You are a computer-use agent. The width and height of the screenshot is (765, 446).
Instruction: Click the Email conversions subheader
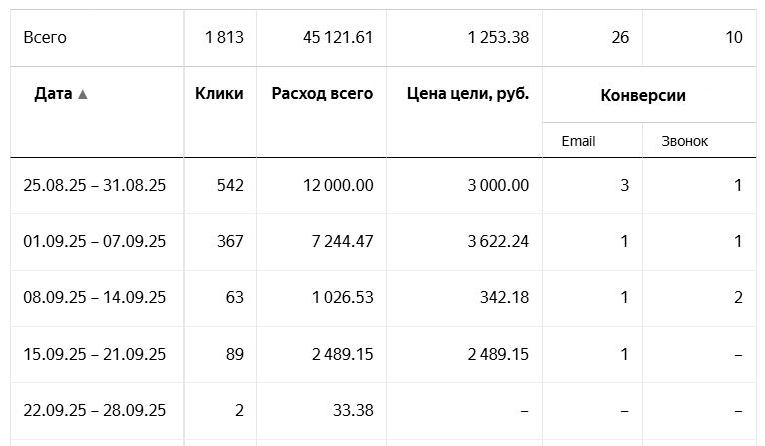point(578,142)
